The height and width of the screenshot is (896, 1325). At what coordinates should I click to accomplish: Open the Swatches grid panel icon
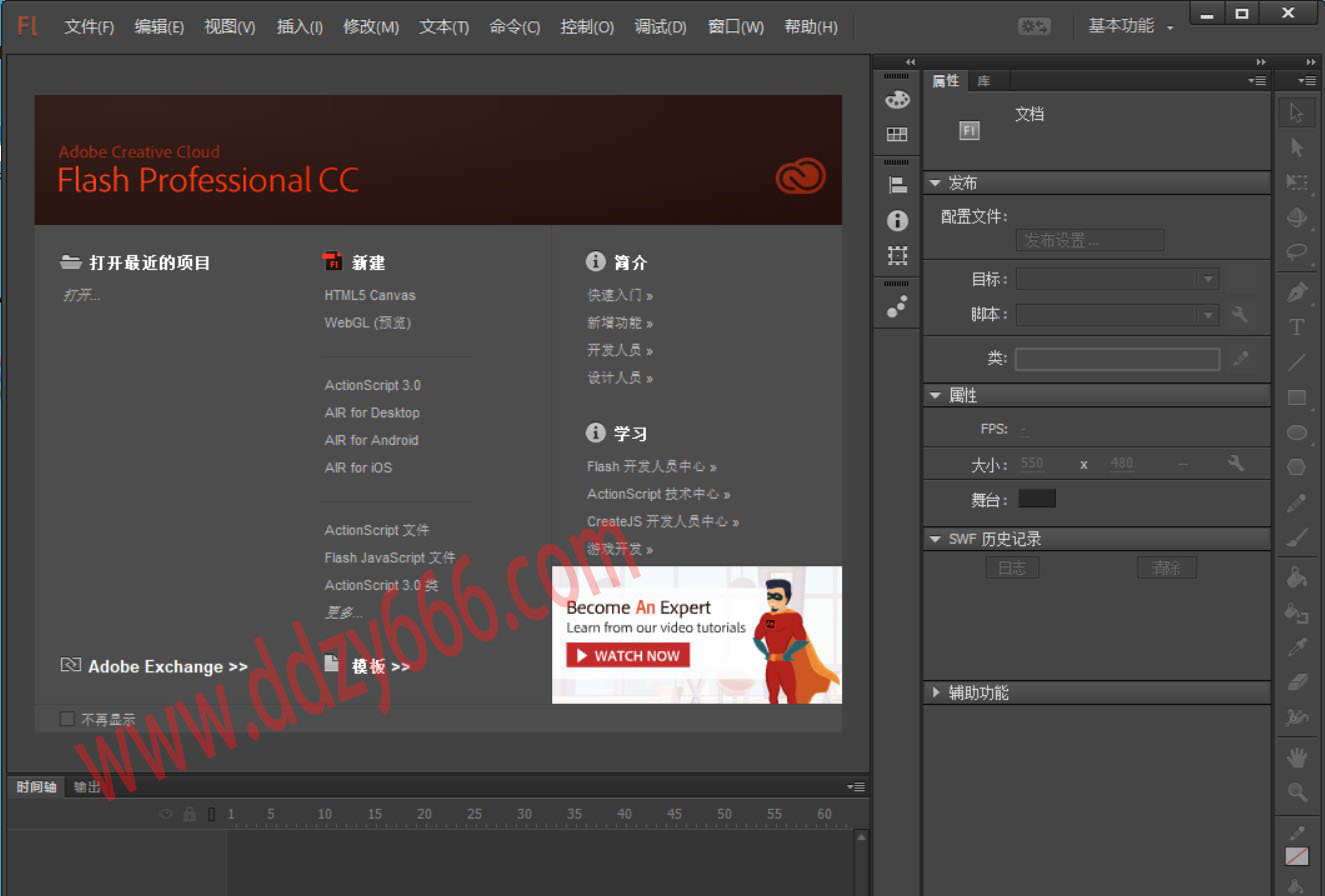coord(897,134)
